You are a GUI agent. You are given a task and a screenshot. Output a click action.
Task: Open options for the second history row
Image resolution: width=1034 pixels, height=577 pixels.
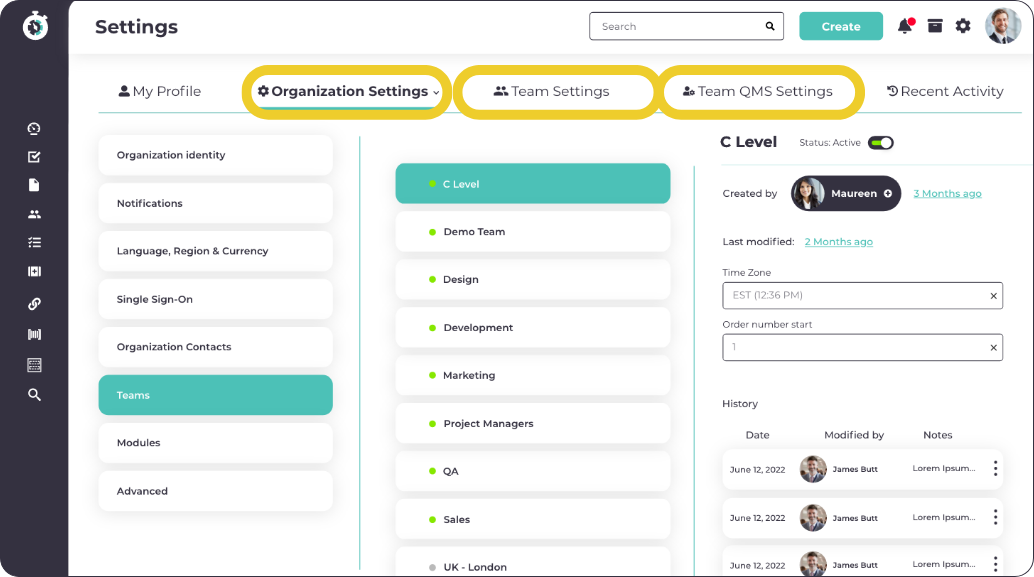[995, 517]
